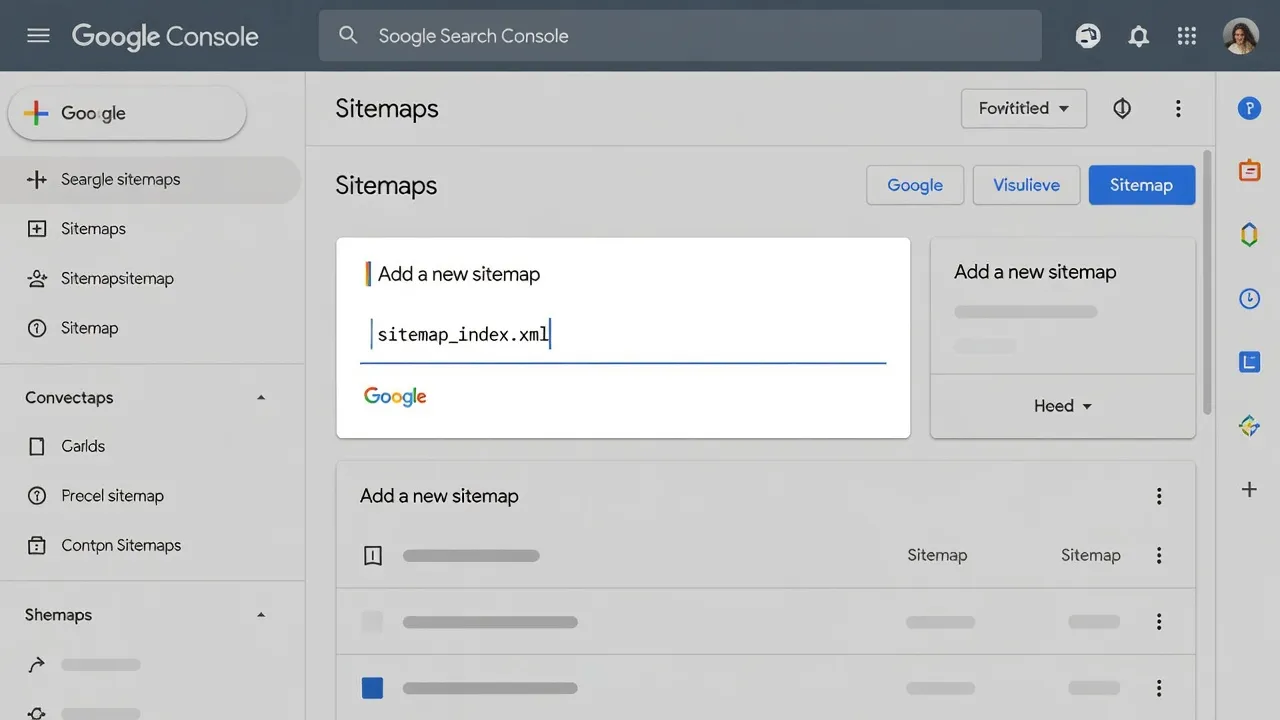
Task: Toggle the blue checkbox in third row
Action: point(372,688)
